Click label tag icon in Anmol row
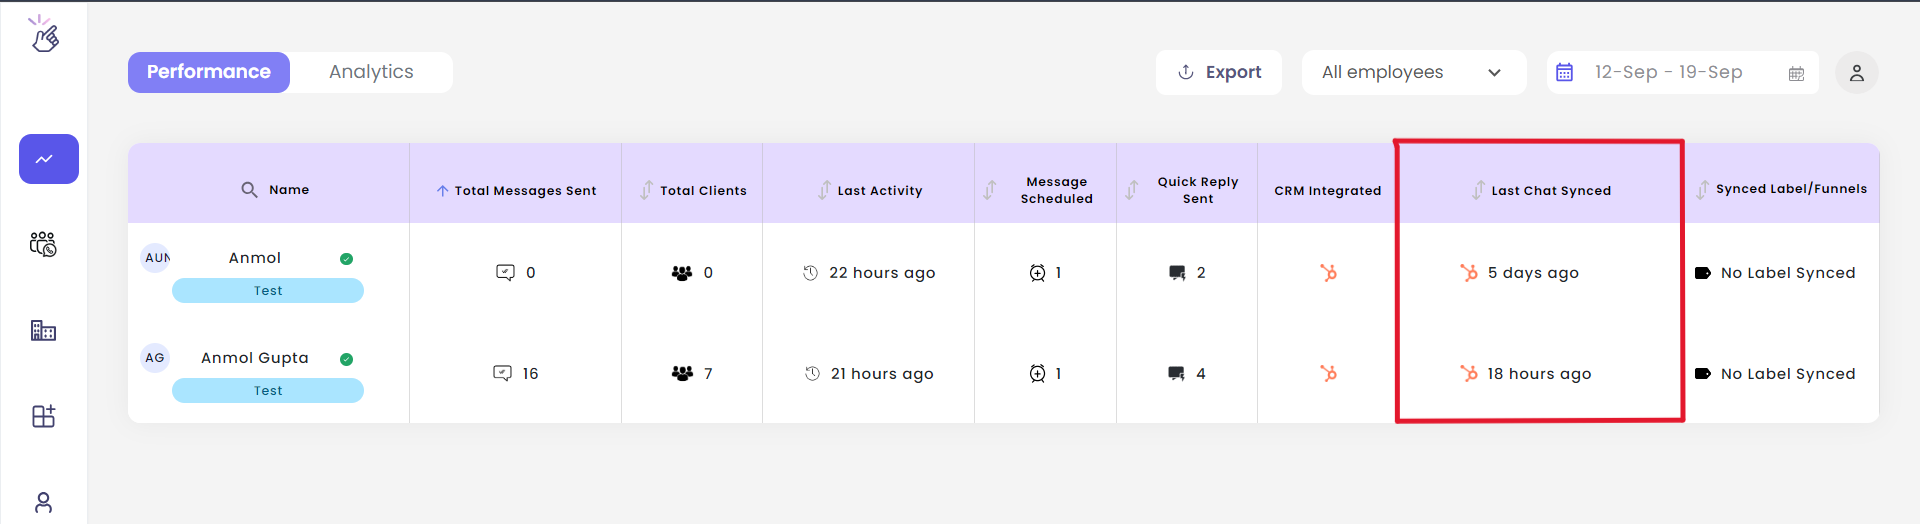The width and height of the screenshot is (1920, 524). [x=1702, y=273]
